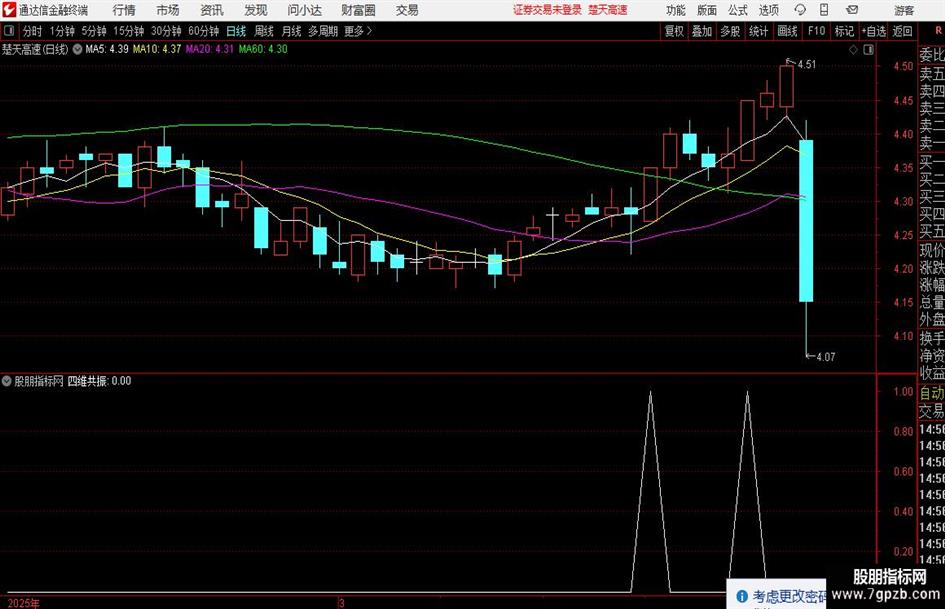The width and height of the screenshot is (945, 609).
Task: Click the 楚天高速(日线) chart title
Action: [x=35, y=49]
